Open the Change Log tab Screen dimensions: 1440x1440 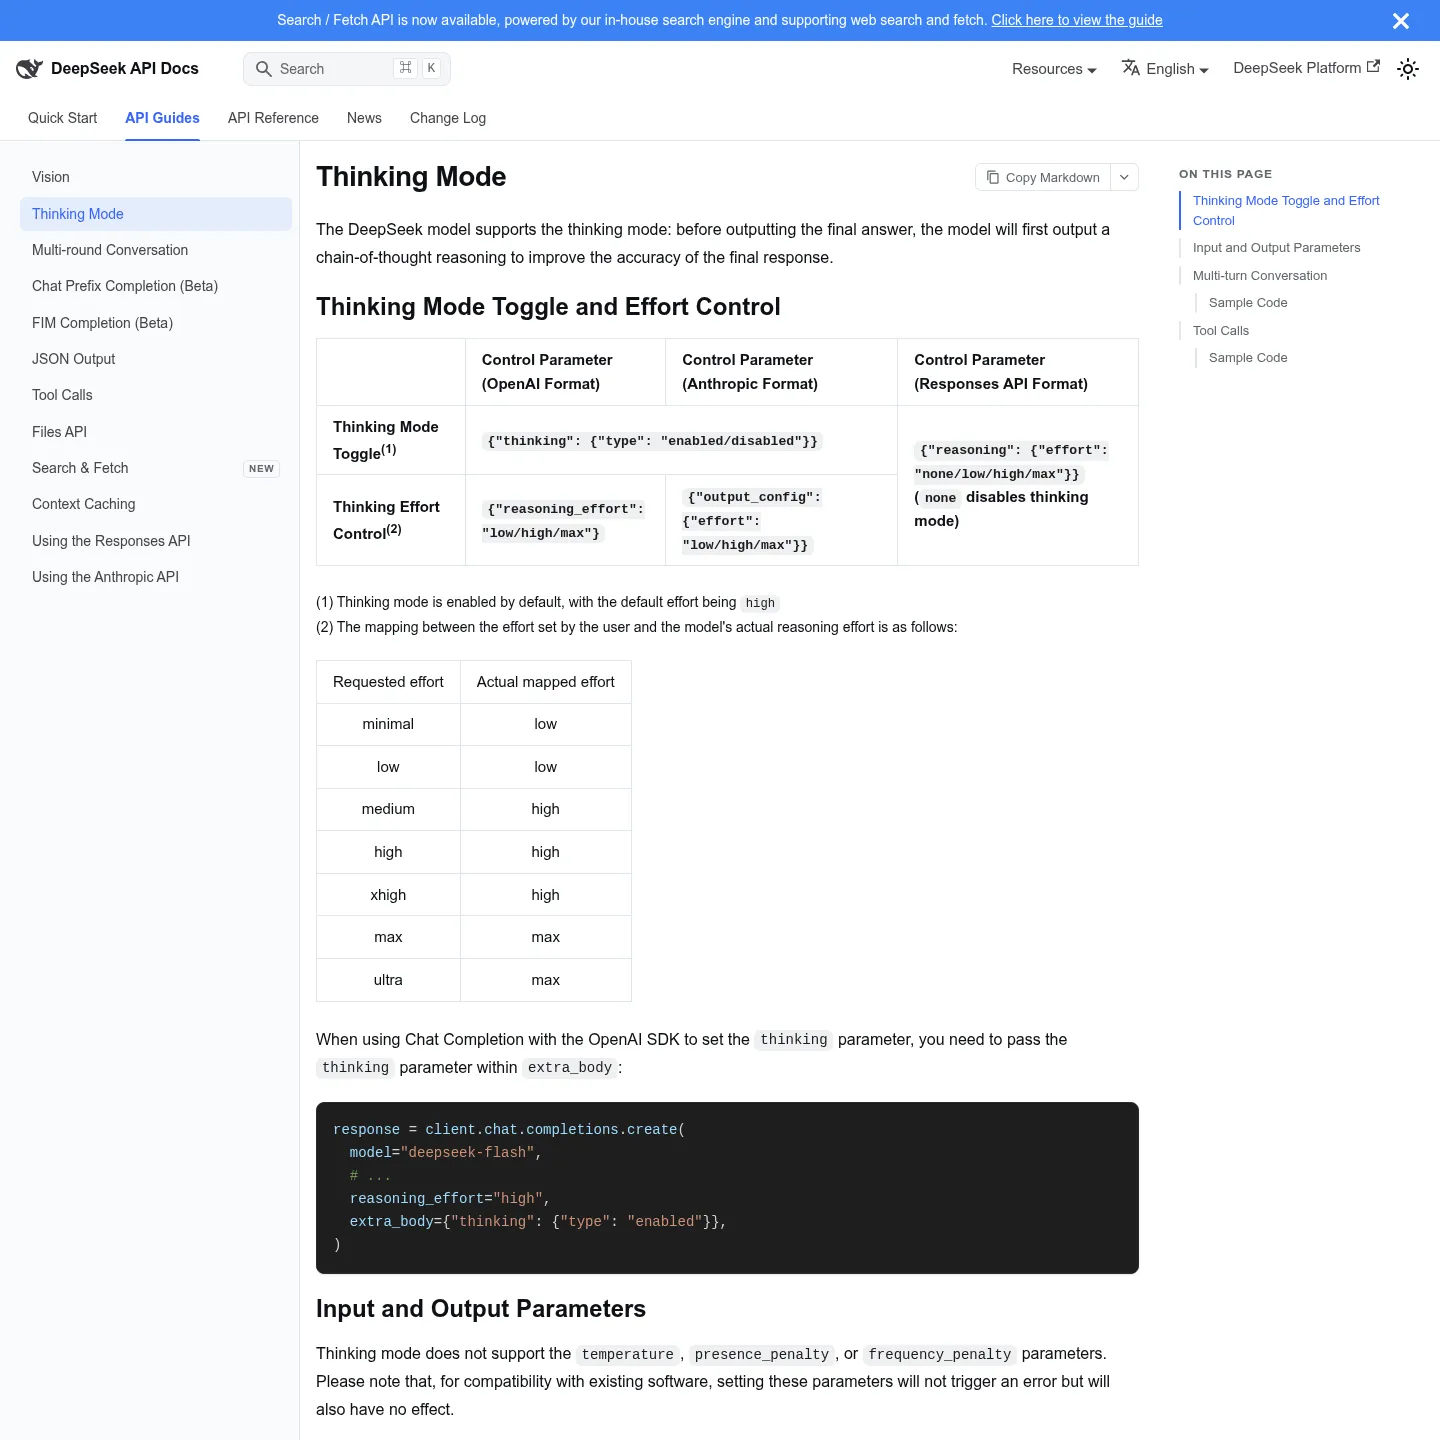[448, 118]
